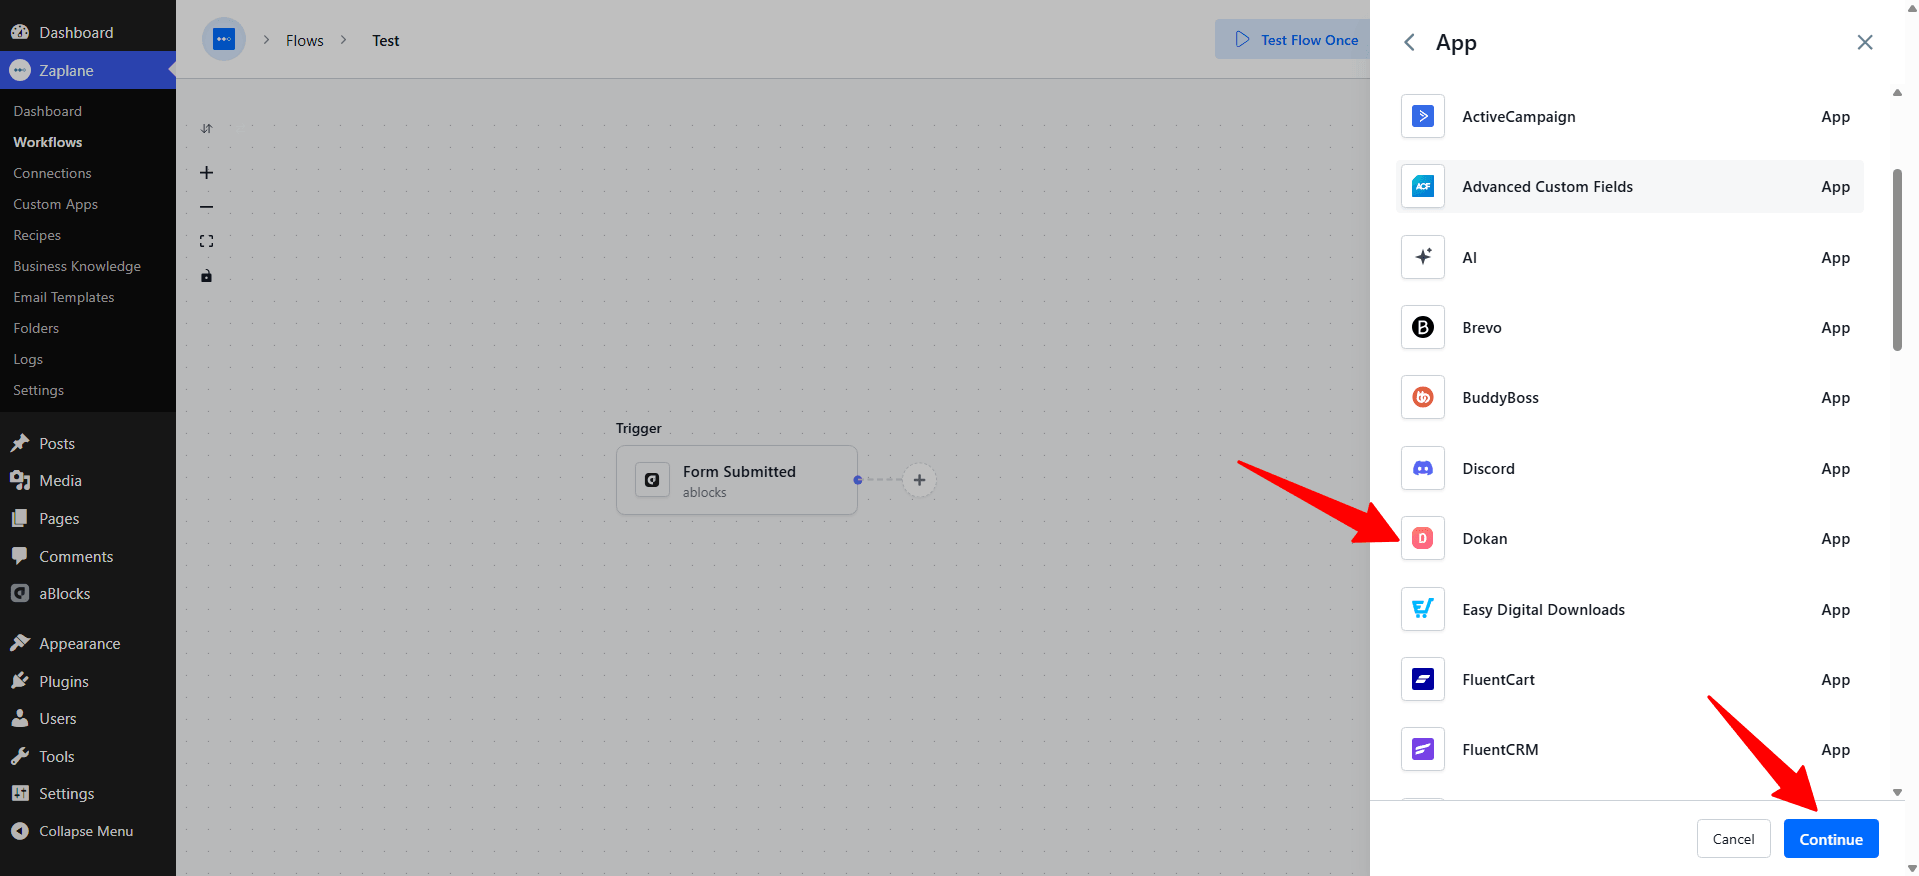Screen dimensions: 1919x876
Task: Click the AI sparkle icon
Action: click(1422, 257)
